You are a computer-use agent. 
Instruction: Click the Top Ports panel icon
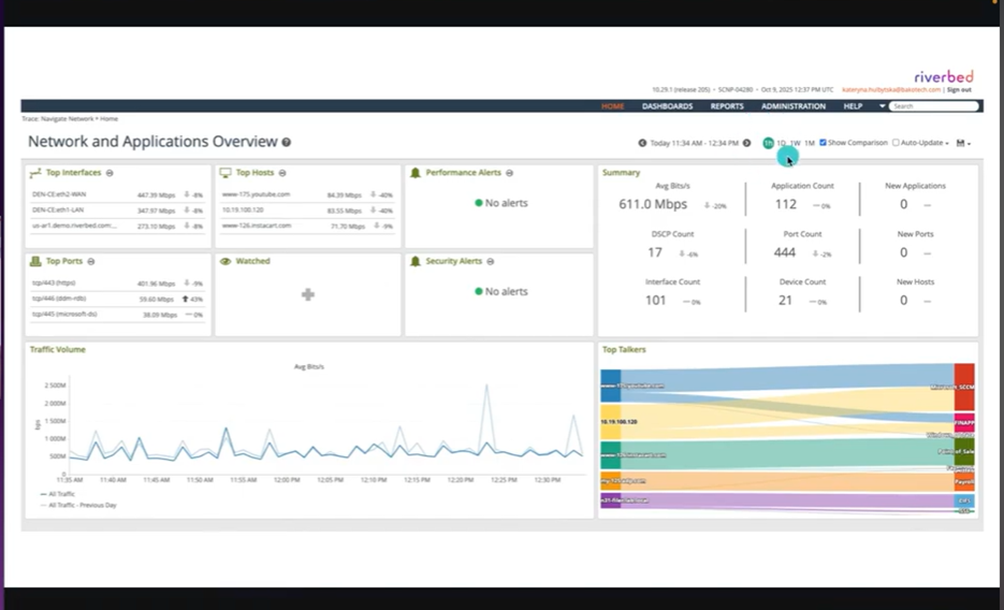click(37, 261)
